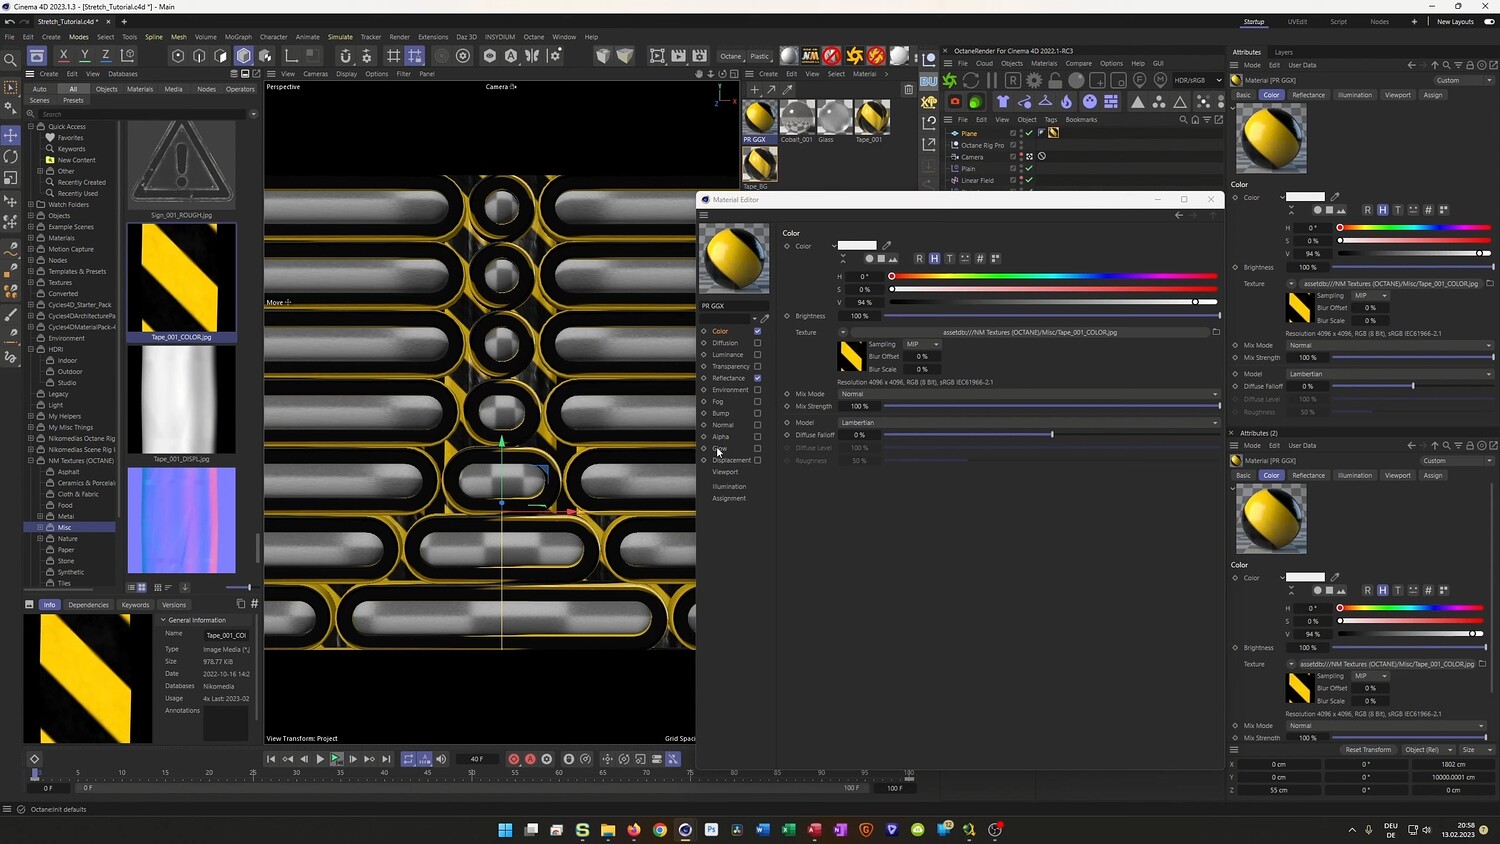
Task: Switch Asset Browser to the Materials tab
Action: click(140, 89)
